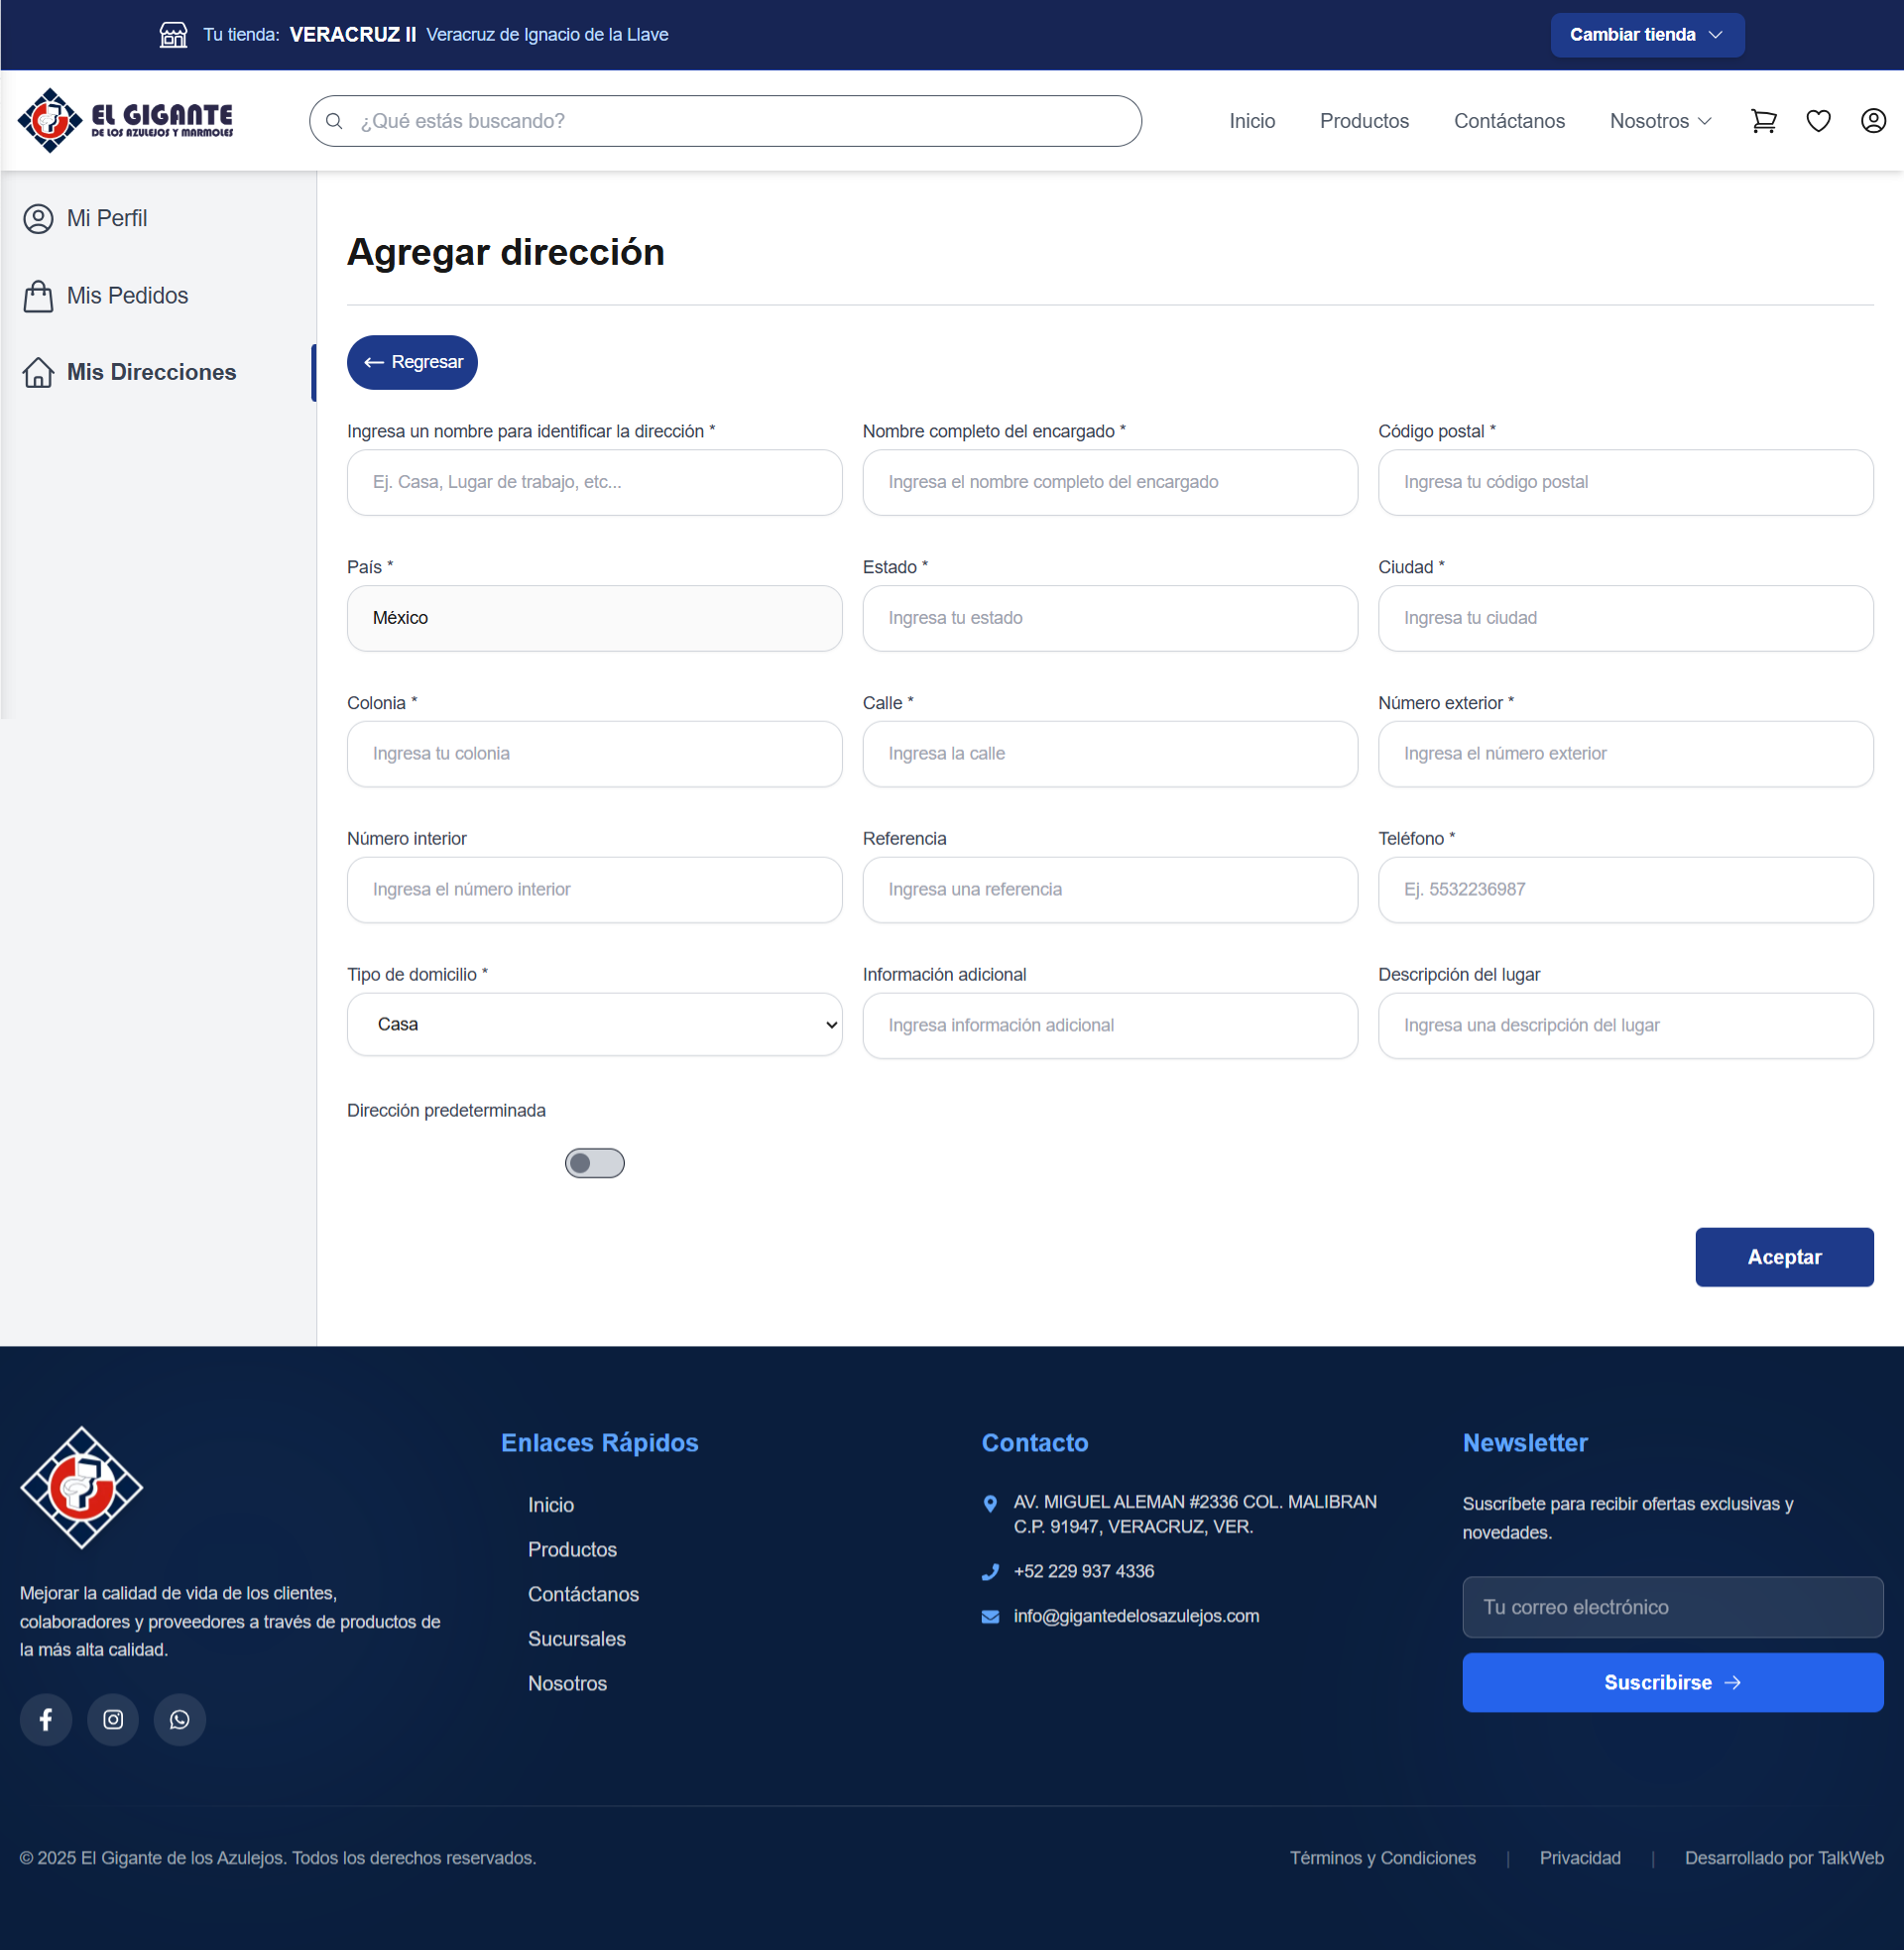This screenshot has width=1904, height=1950.
Task: Expand the Nosotros menu
Action: 1660,121
